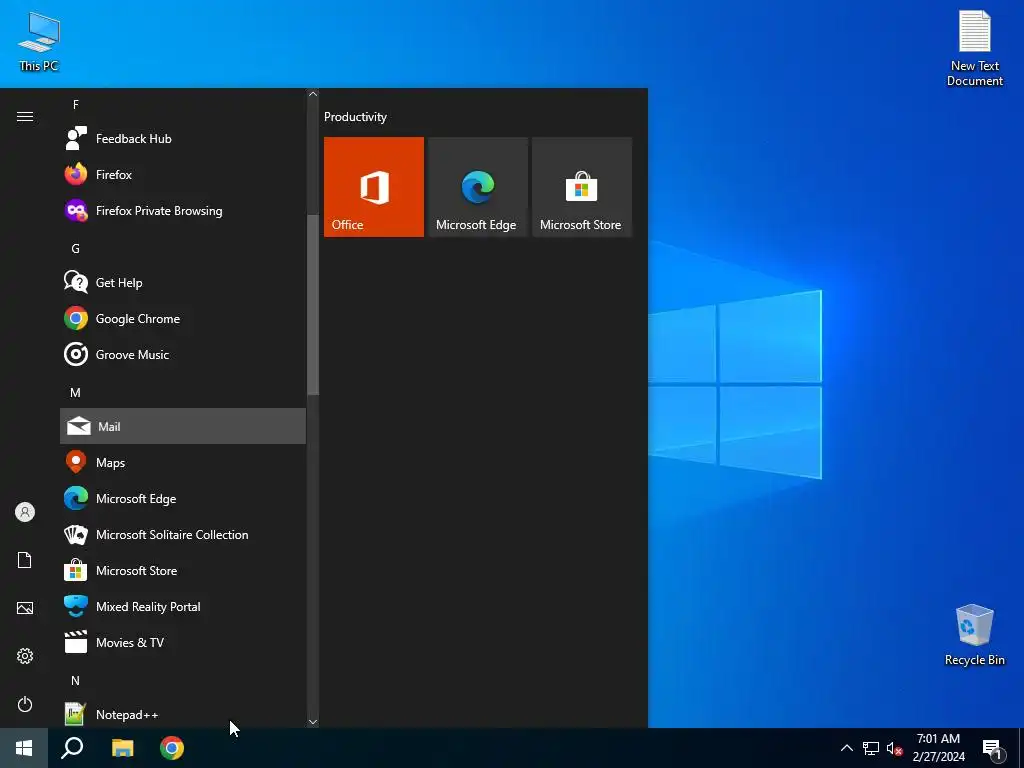Click the app list scrollbar thumb
The width and height of the screenshot is (1024, 768).
point(313,304)
